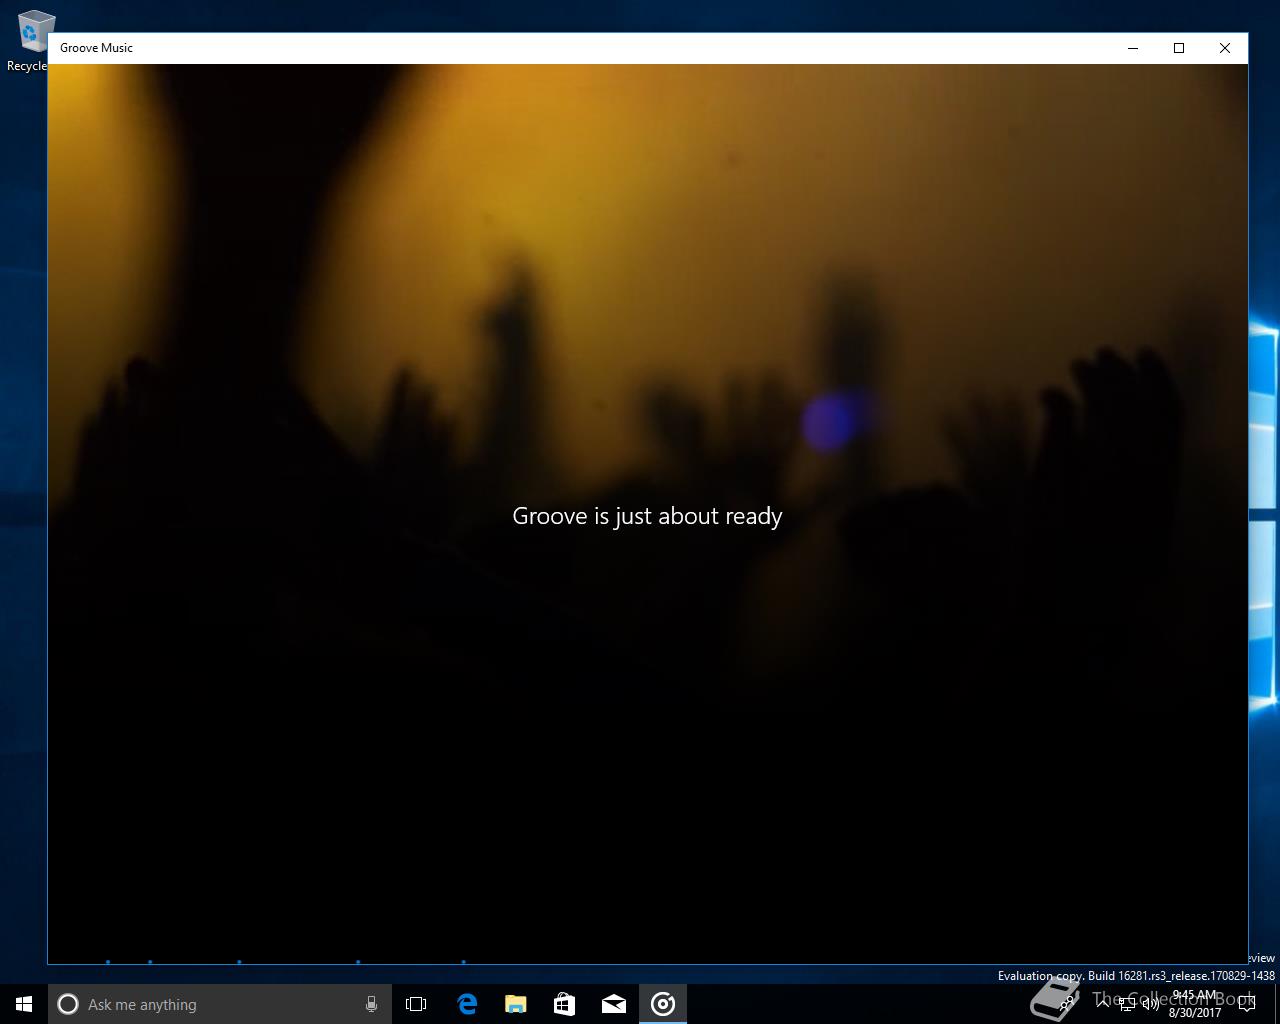This screenshot has height=1024, width=1280.
Task: Activate the Cortana microphone icon
Action: coord(371,1004)
